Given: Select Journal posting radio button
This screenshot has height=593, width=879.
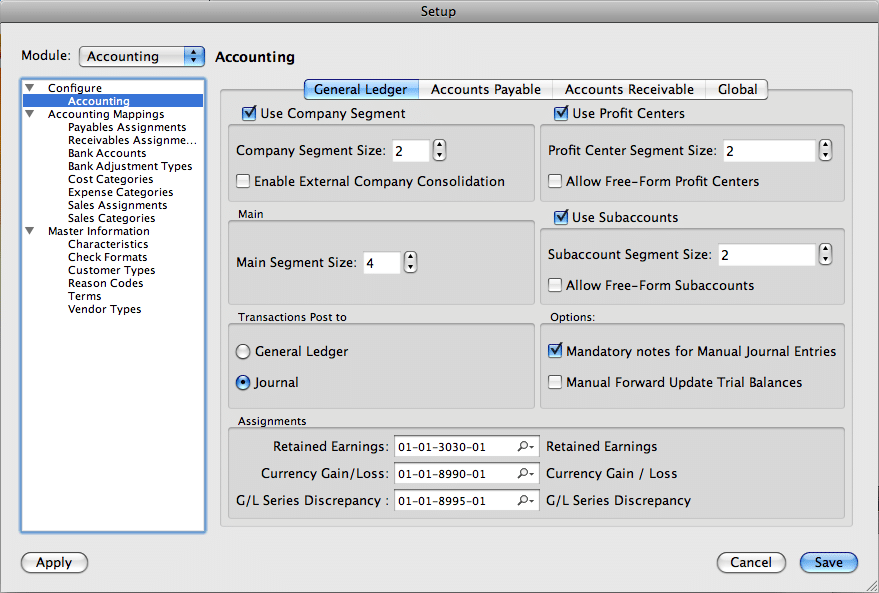Looking at the screenshot, I should (x=243, y=382).
